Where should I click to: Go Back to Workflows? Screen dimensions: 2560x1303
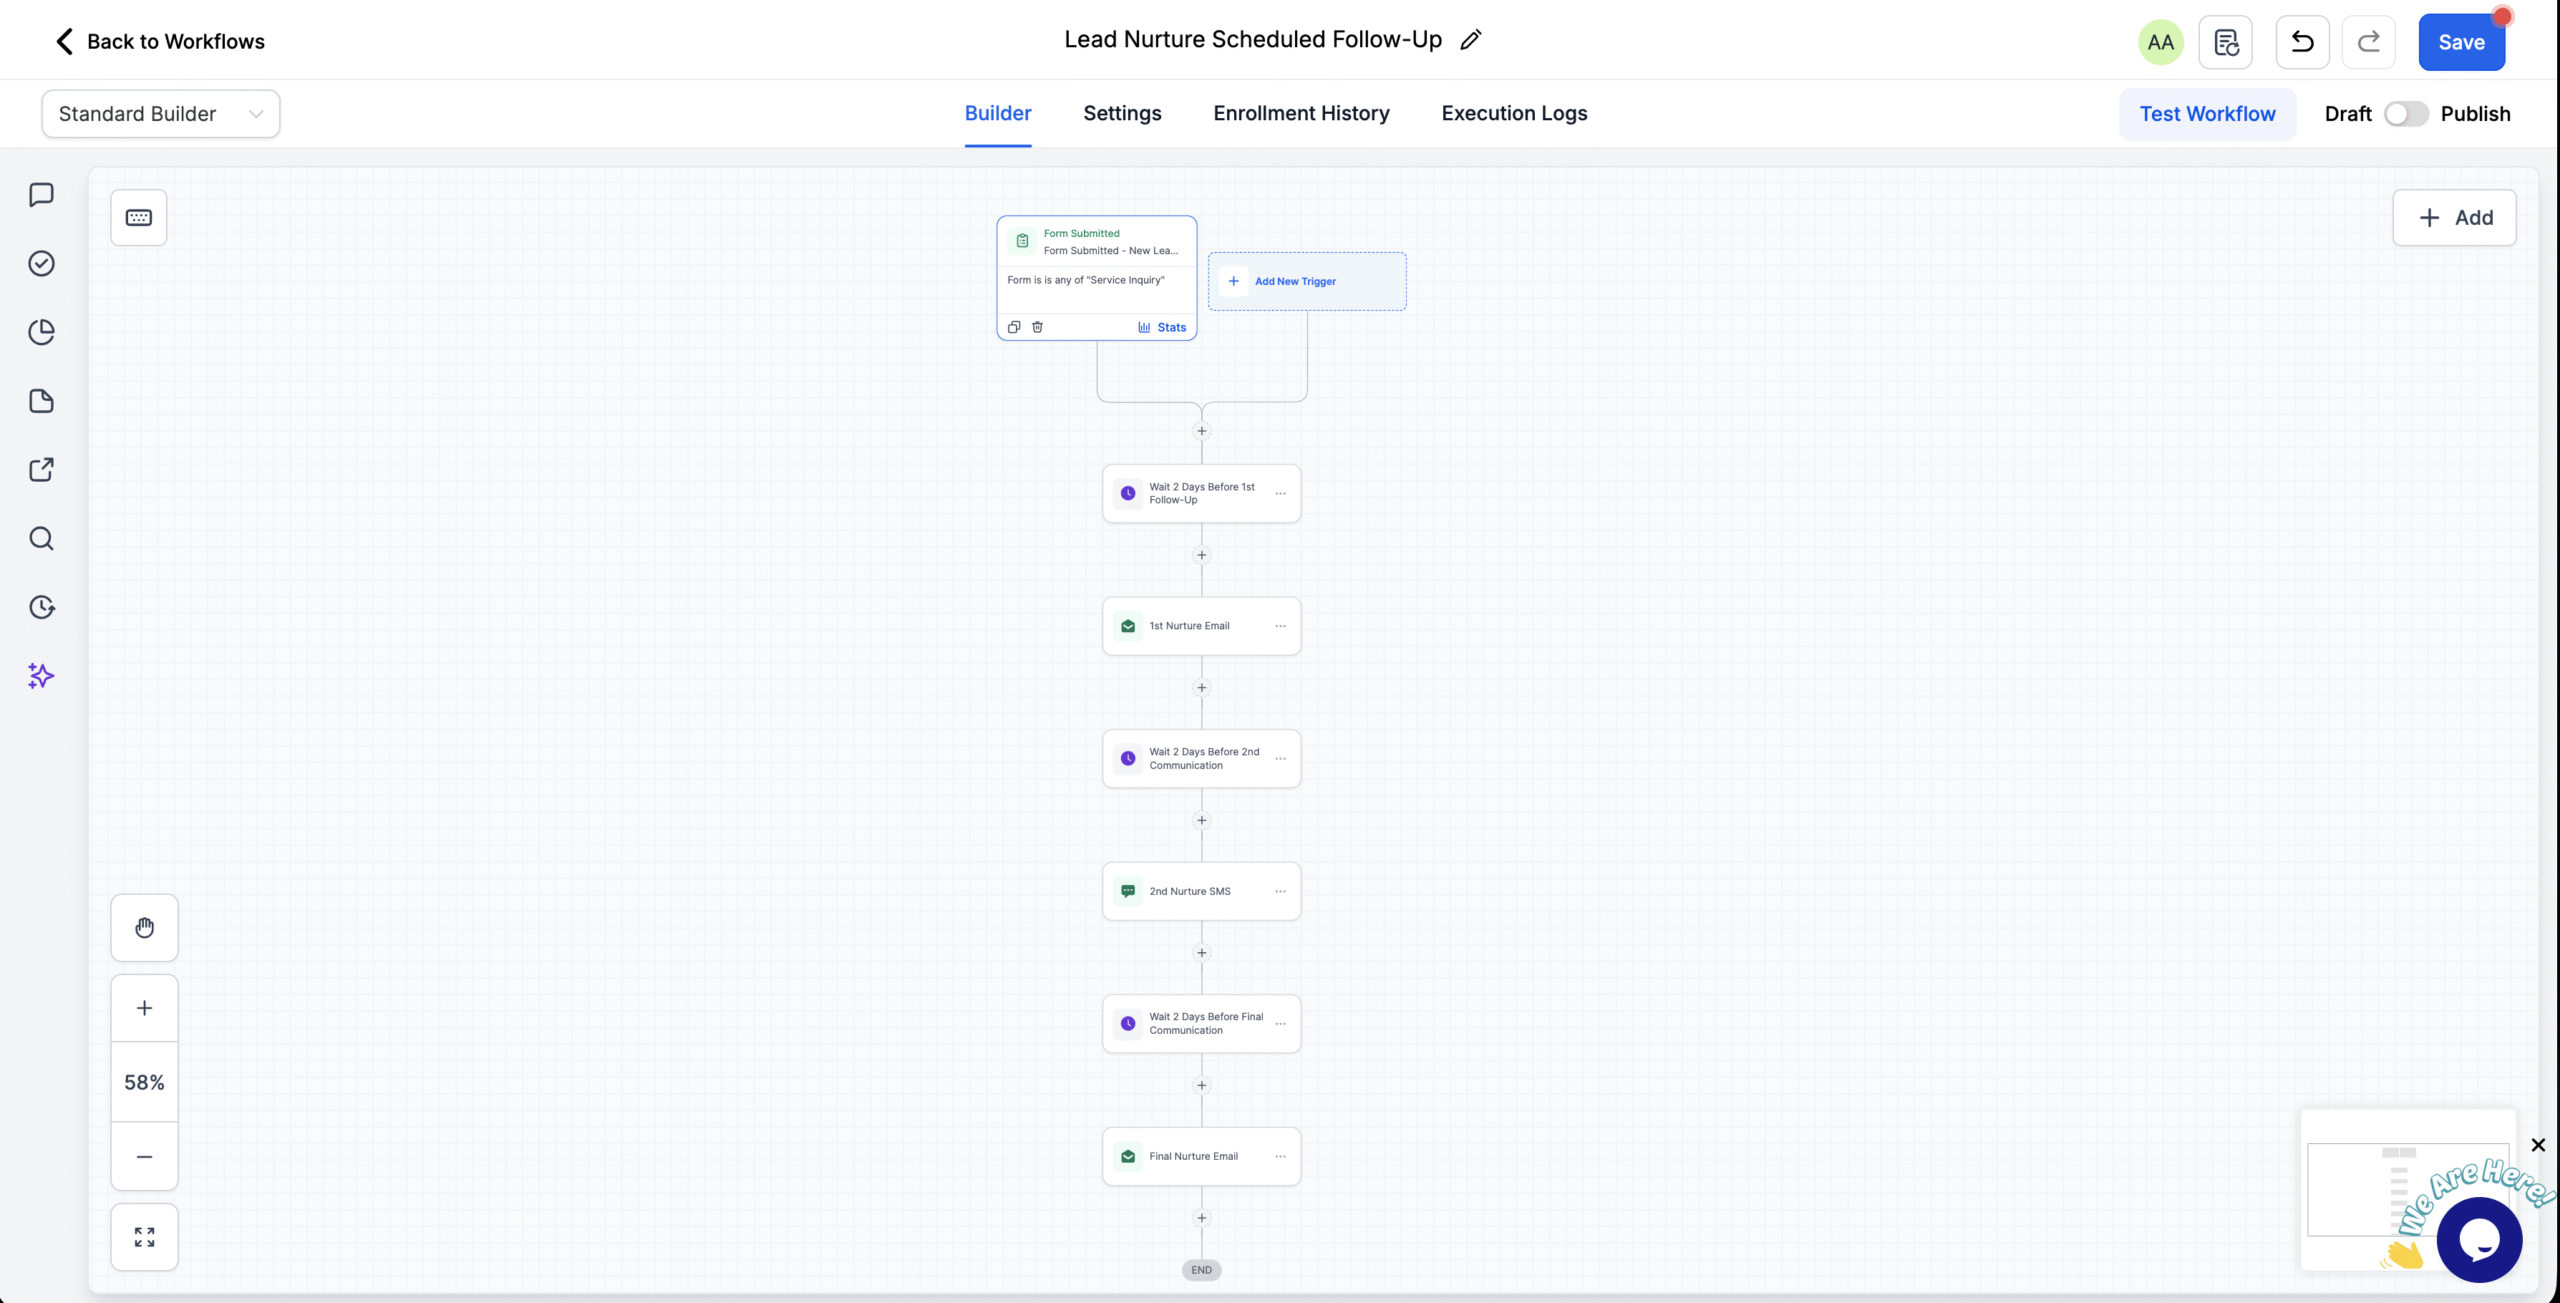click(x=160, y=41)
